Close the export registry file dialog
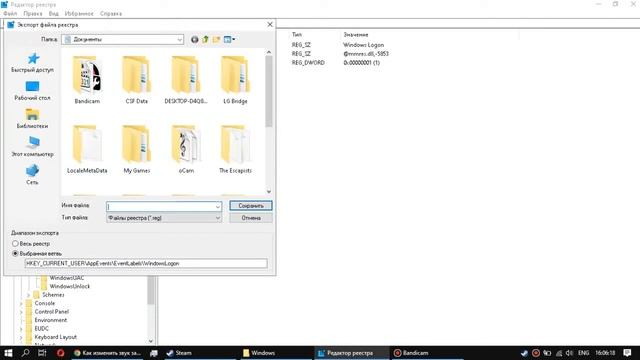640x360 pixels. [x=270, y=24]
